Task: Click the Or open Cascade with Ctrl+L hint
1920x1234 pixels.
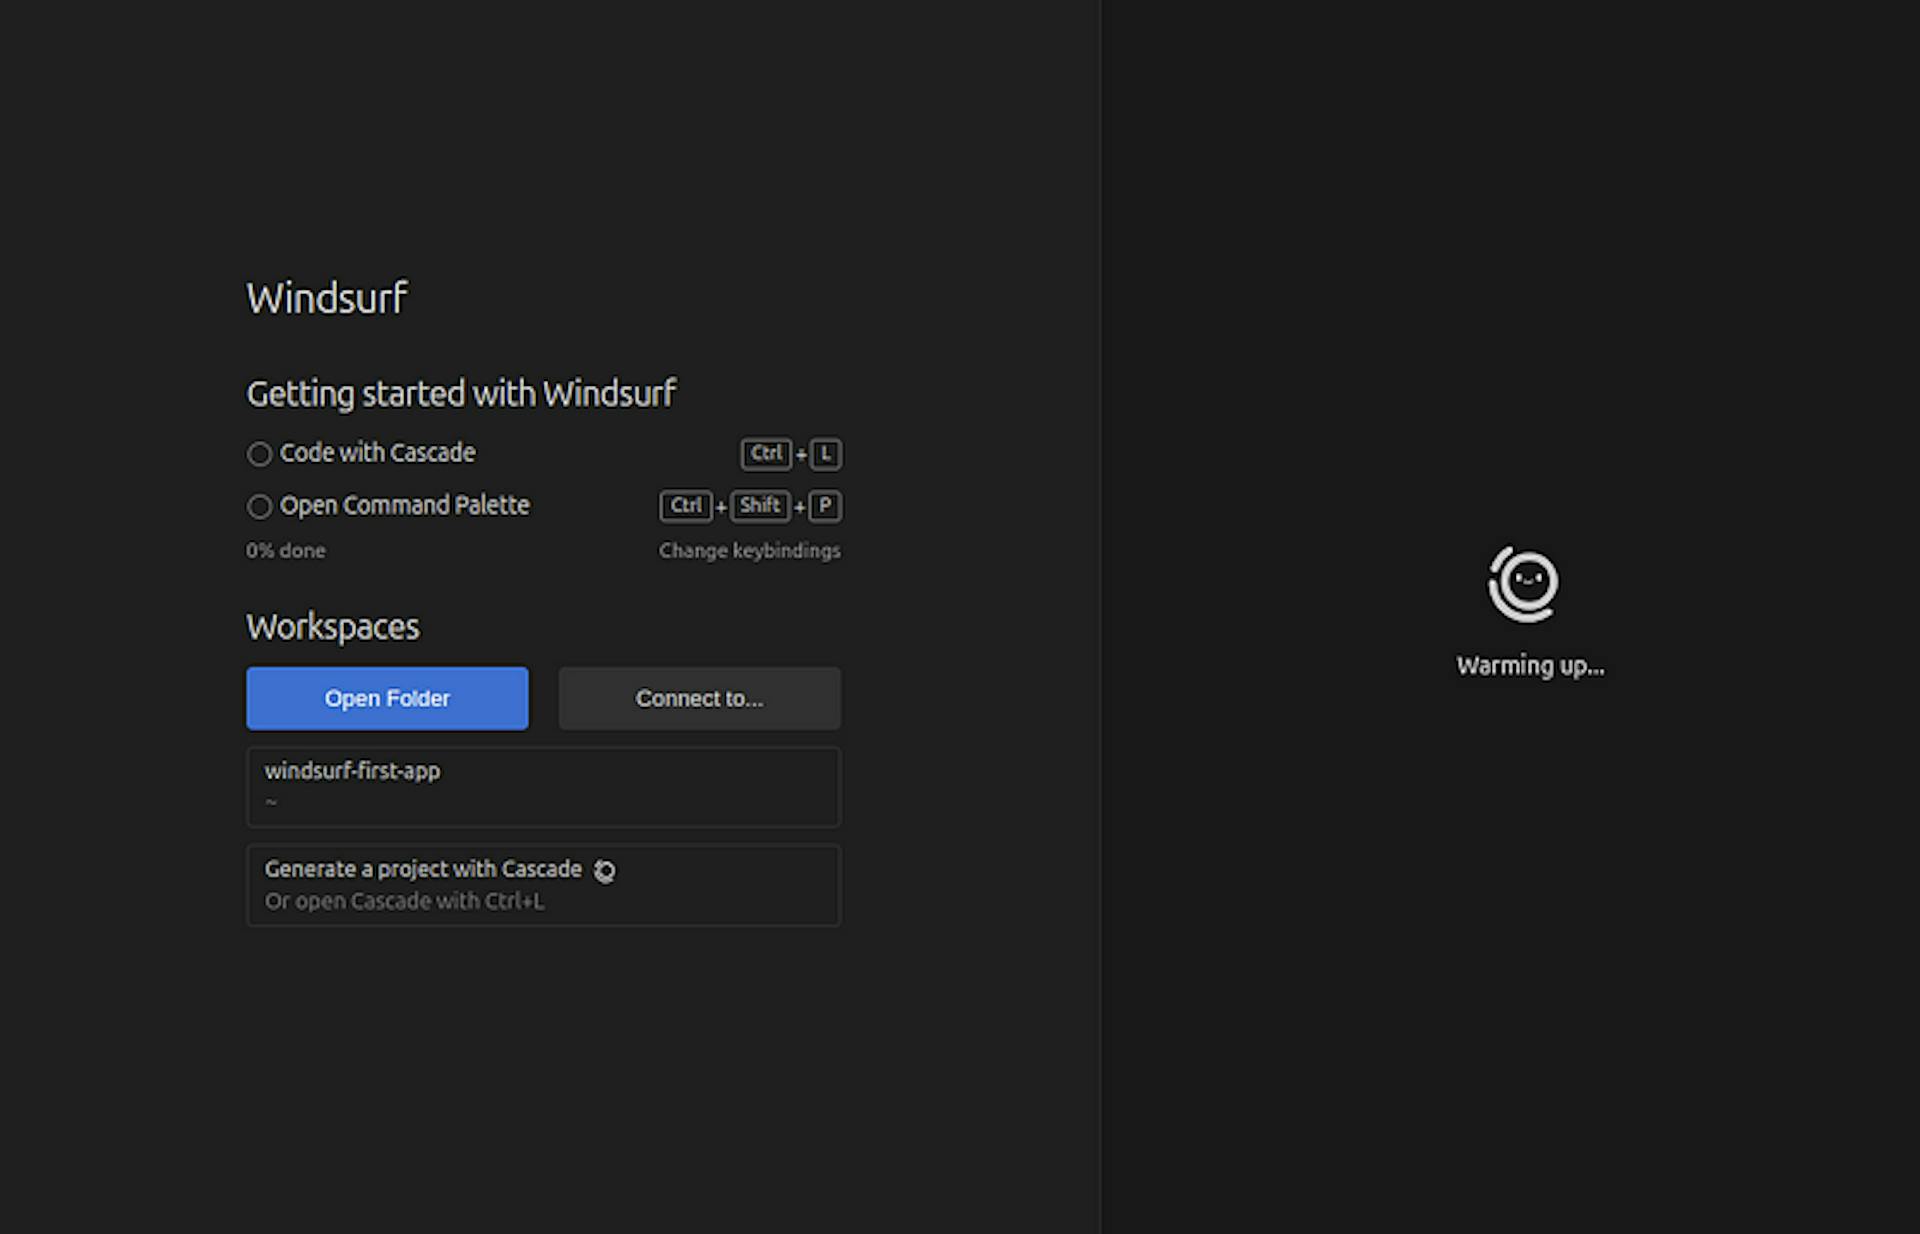Action: 404,901
